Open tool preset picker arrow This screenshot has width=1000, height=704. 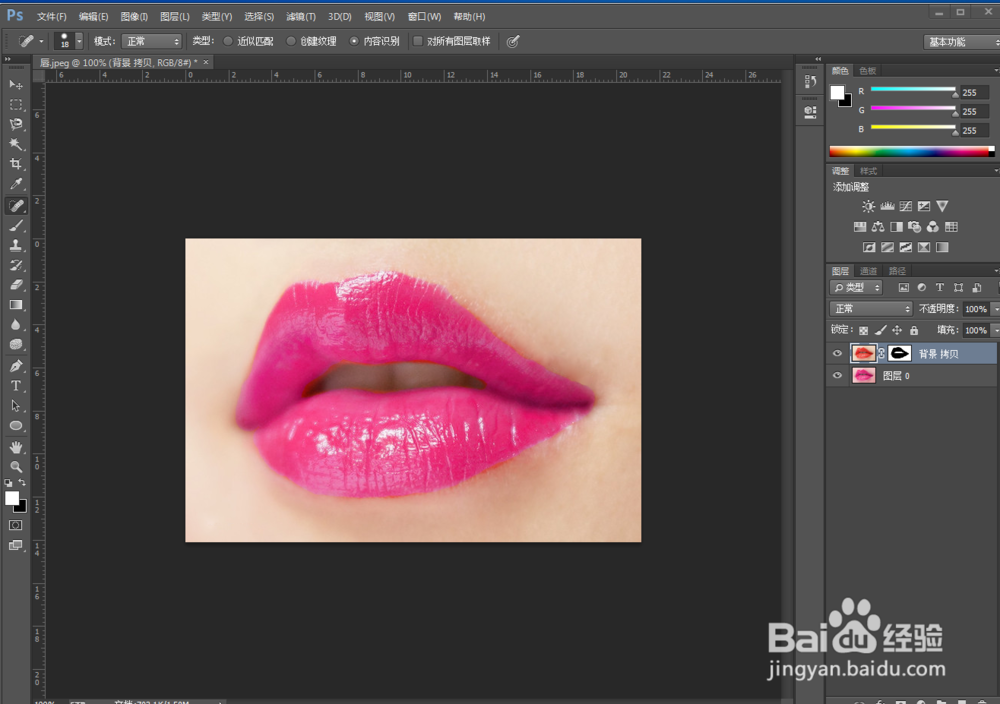[x=41, y=41]
